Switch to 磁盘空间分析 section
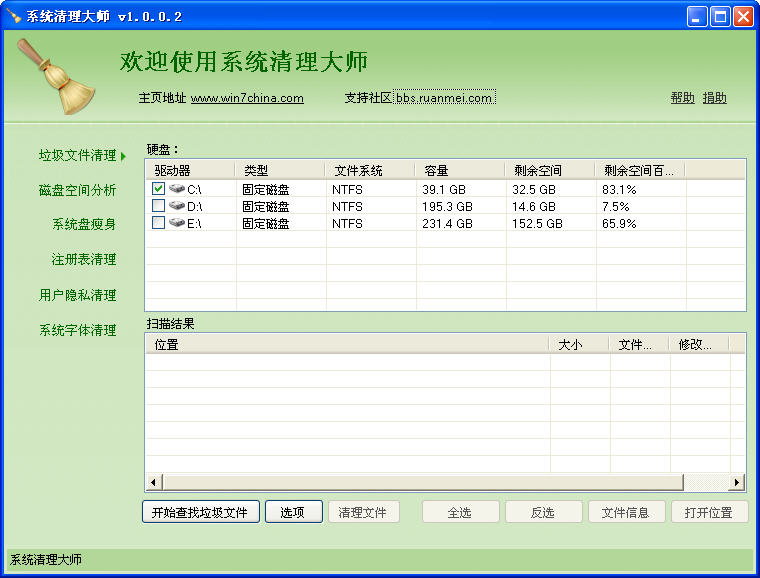Image resolution: width=760 pixels, height=578 pixels. (77, 190)
